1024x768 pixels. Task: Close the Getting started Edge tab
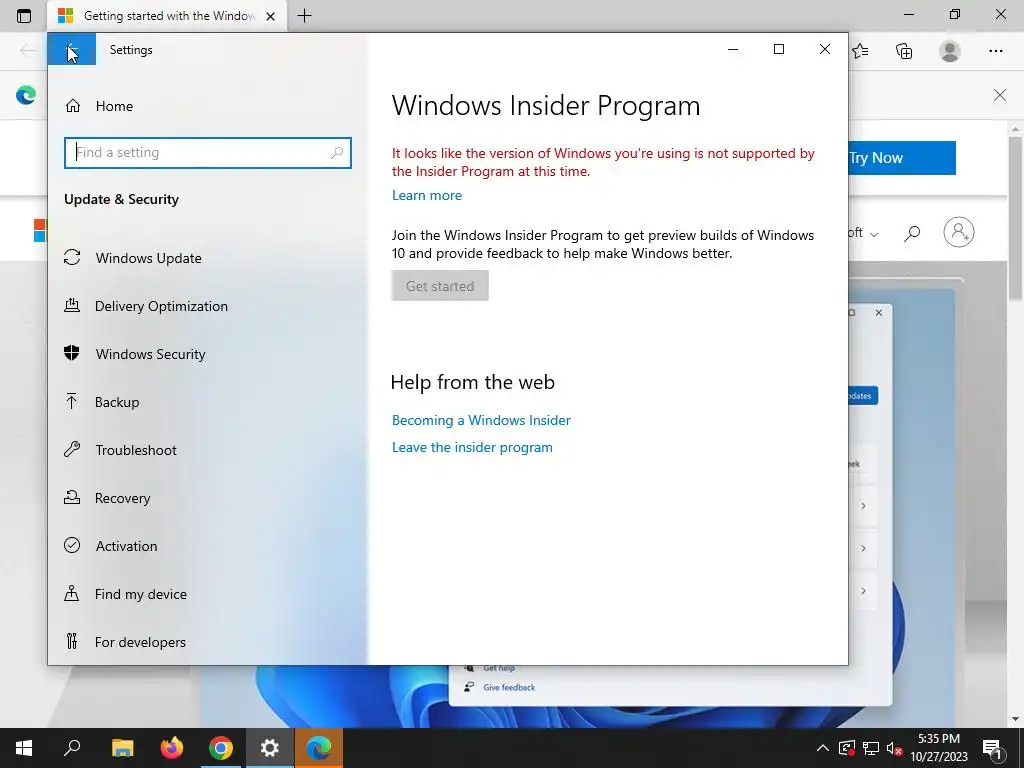270,16
